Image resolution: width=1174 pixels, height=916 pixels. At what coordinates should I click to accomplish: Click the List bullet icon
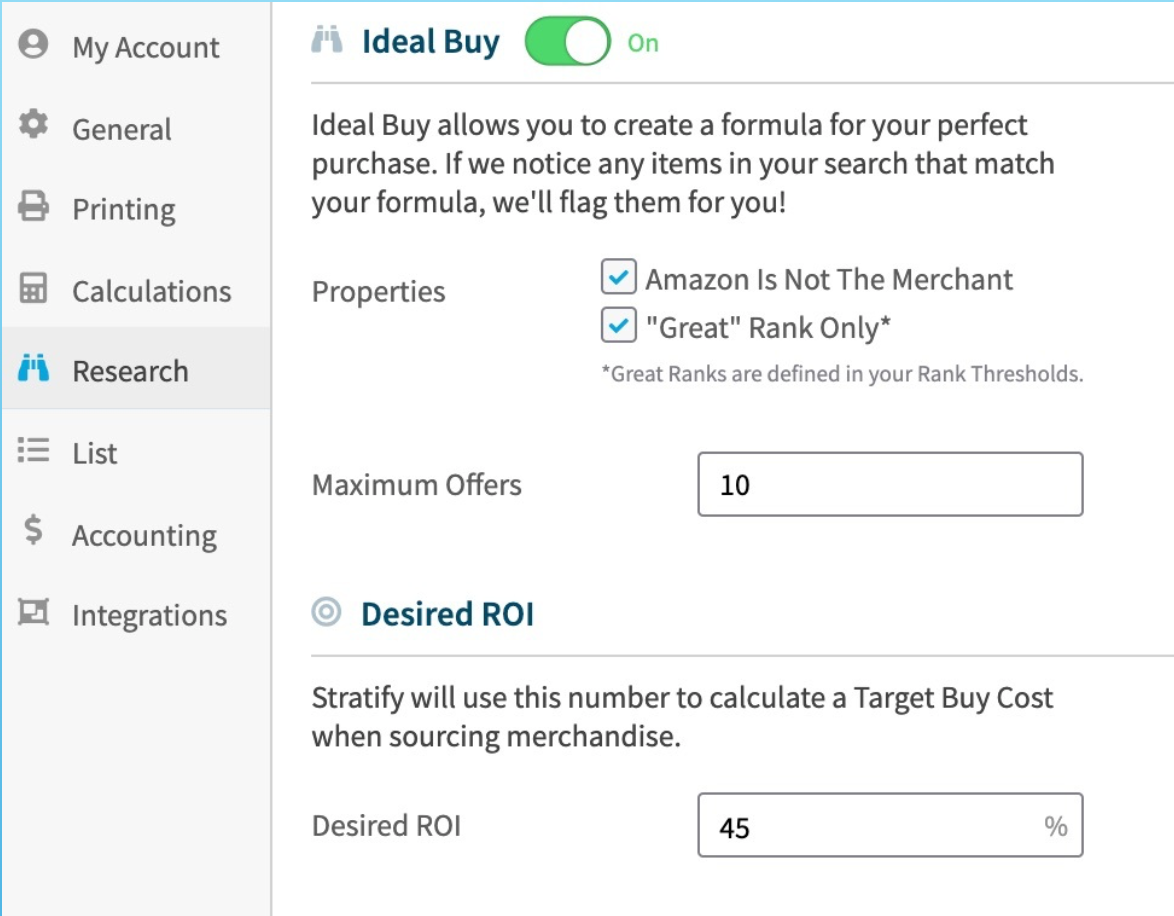coord(33,450)
